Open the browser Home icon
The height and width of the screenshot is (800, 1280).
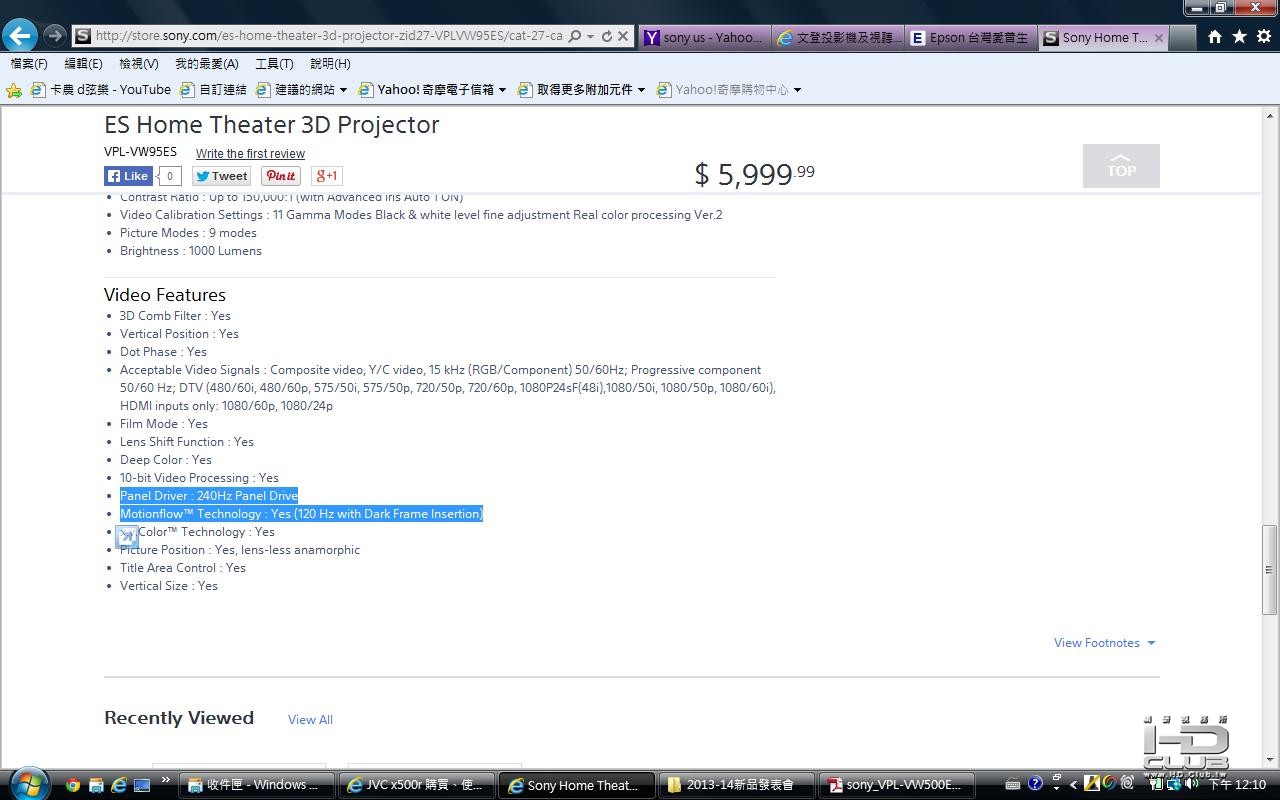click(1214, 36)
